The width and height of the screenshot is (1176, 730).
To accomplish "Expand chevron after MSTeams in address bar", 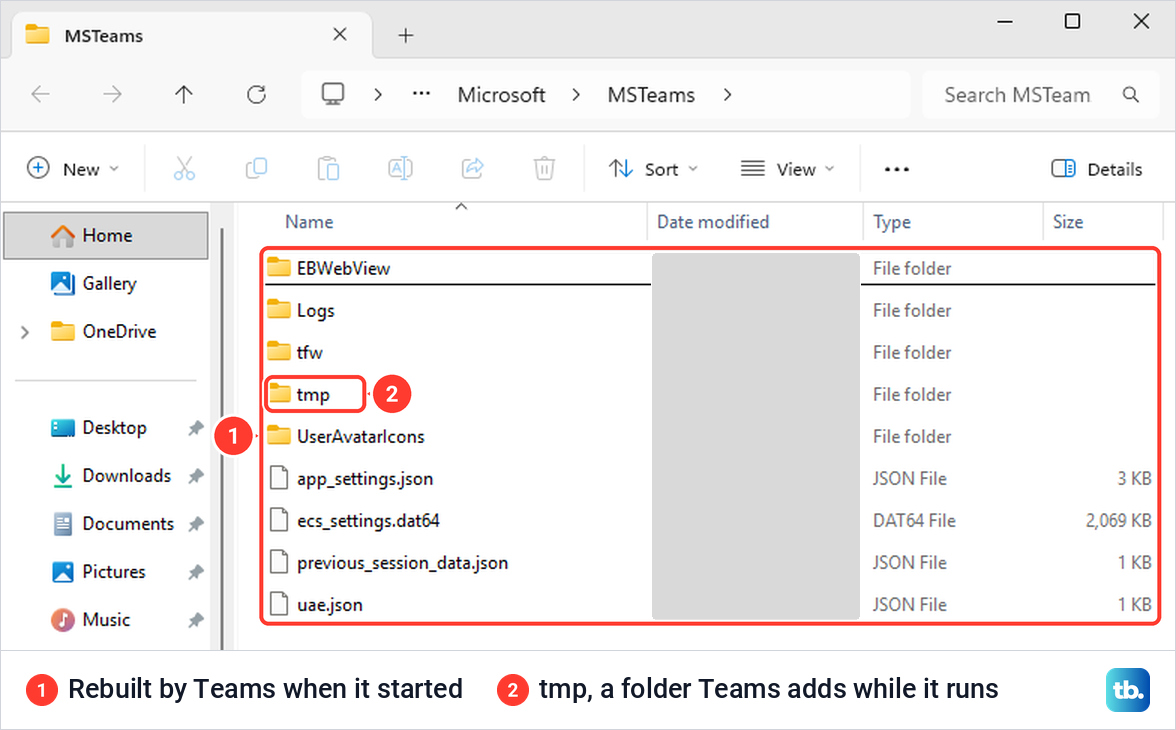I will [x=727, y=95].
